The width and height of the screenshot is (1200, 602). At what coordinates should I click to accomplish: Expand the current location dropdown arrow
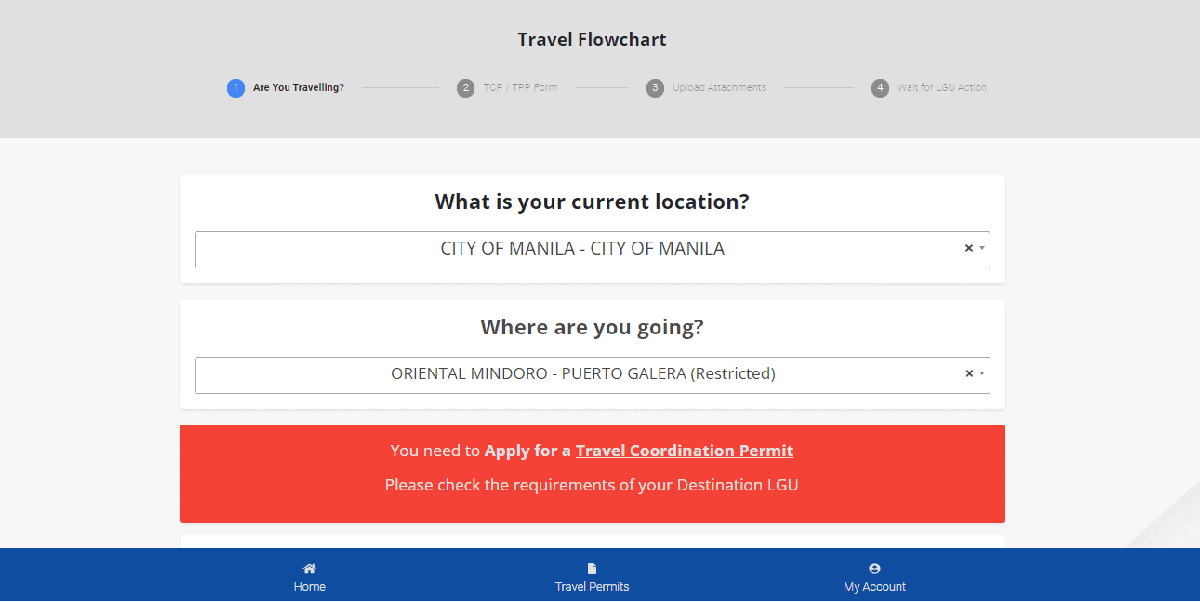pyautogui.click(x=982, y=248)
